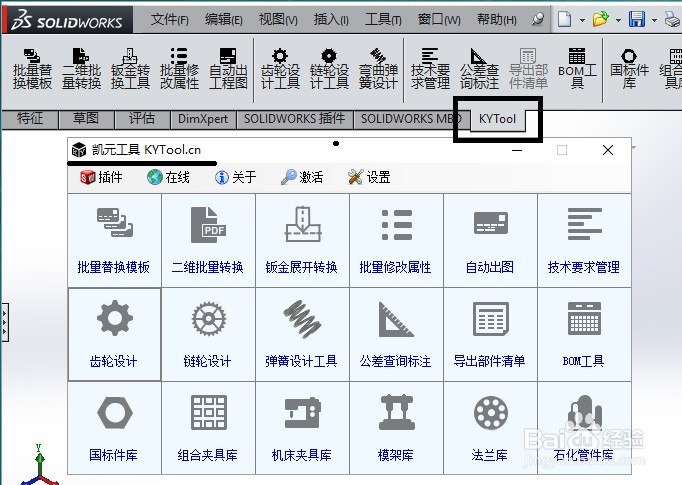Open 公差查询标注 tile in KYTool
The height and width of the screenshot is (485, 682).
click(396, 334)
